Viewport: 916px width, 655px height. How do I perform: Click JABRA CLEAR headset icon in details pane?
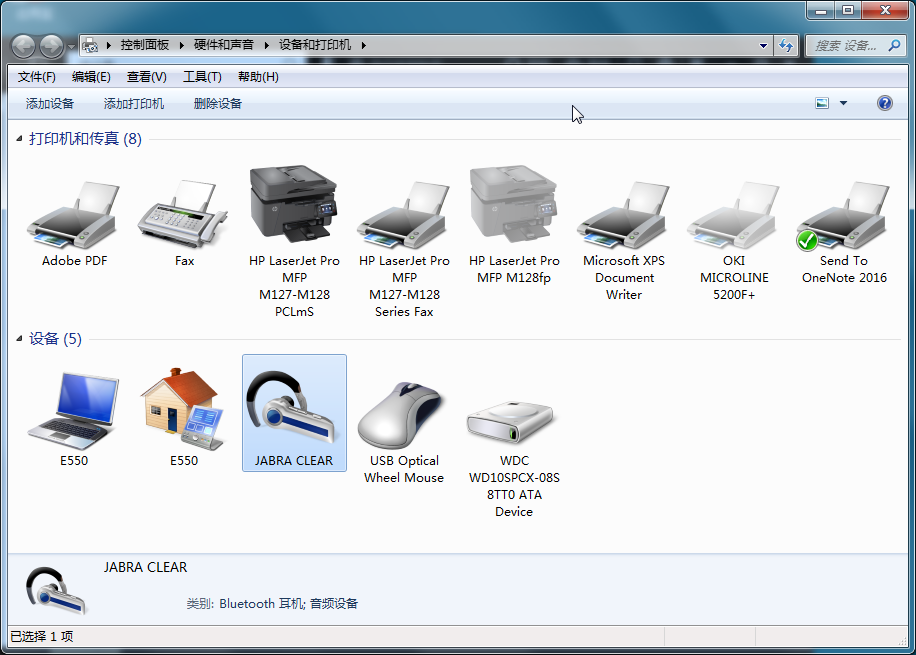coord(55,590)
